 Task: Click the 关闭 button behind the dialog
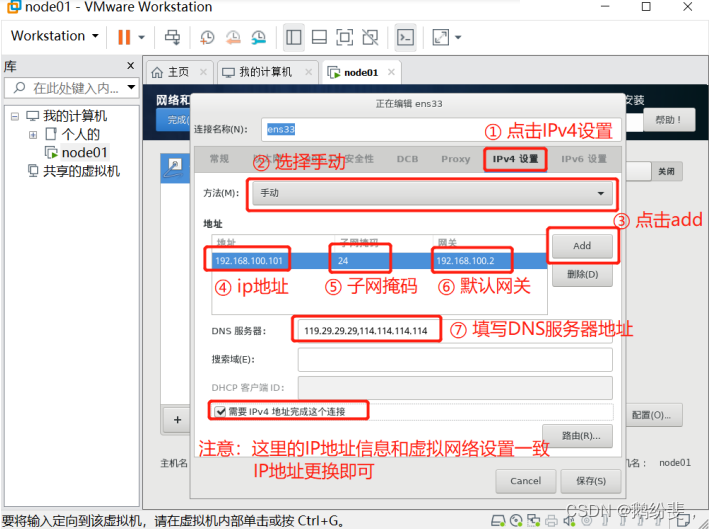pos(666,171)
